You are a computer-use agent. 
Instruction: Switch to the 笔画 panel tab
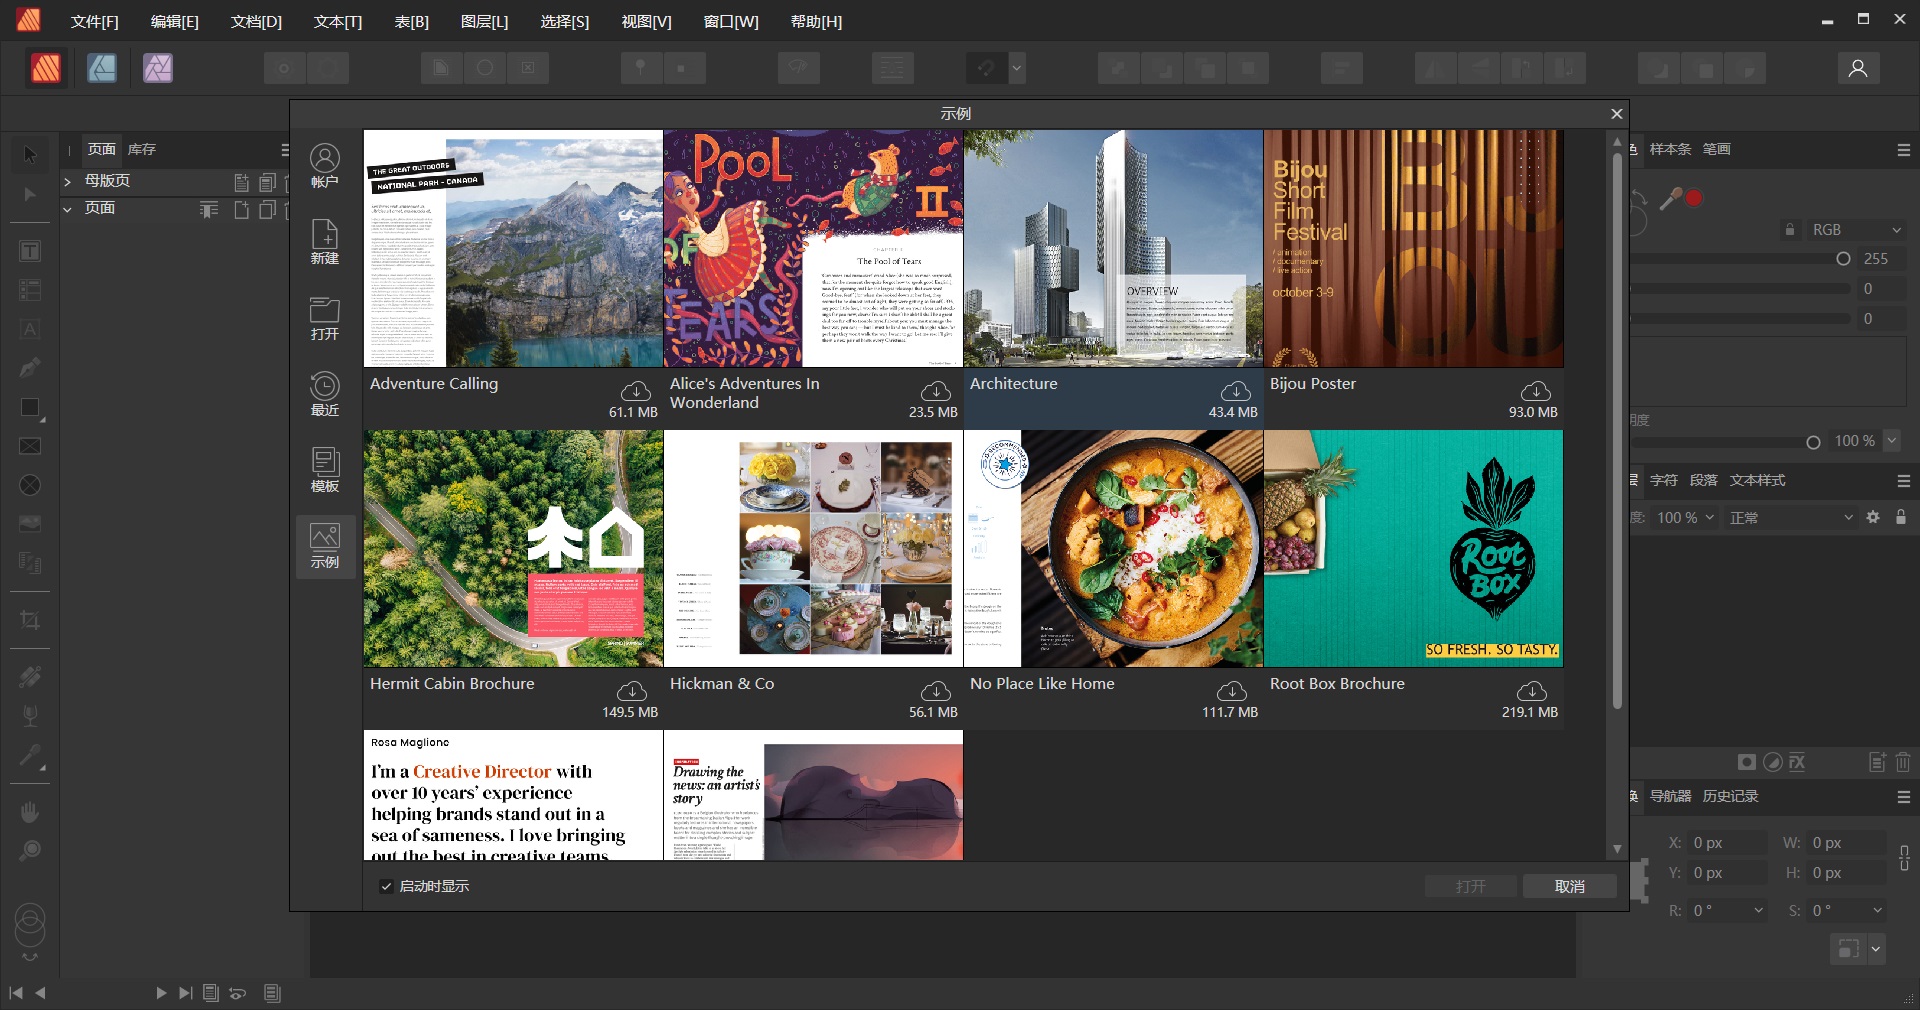coord(1717,149)
